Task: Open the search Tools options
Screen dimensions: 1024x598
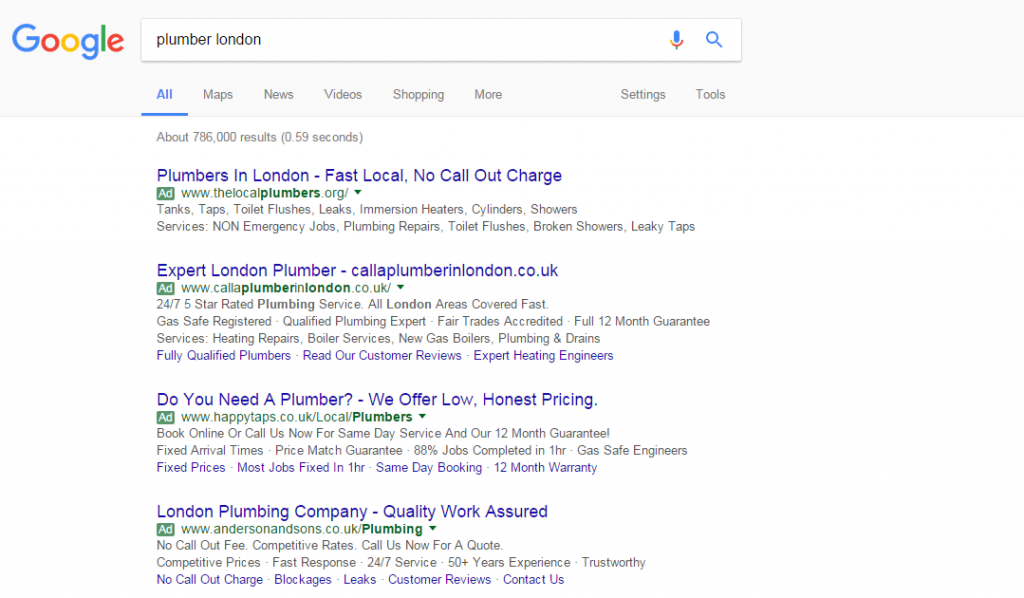Action: 711,95
